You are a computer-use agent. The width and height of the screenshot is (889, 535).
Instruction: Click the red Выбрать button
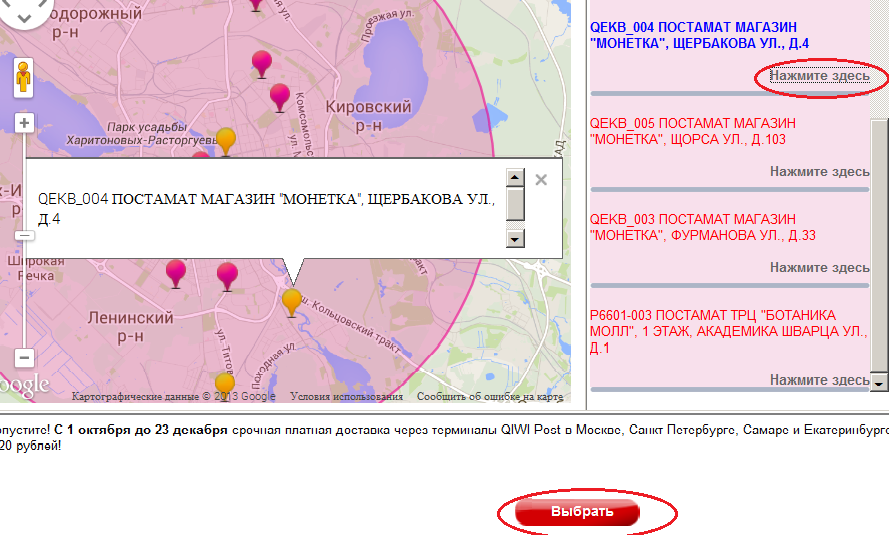pos(577,512)
